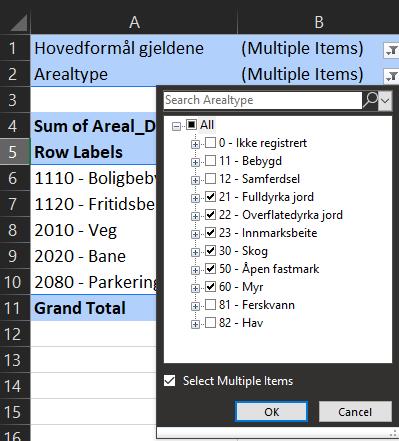Toggle Select Multiple Items checkbox
The width and height of the screenshot is (399, 441).
[x=170, y=381]
